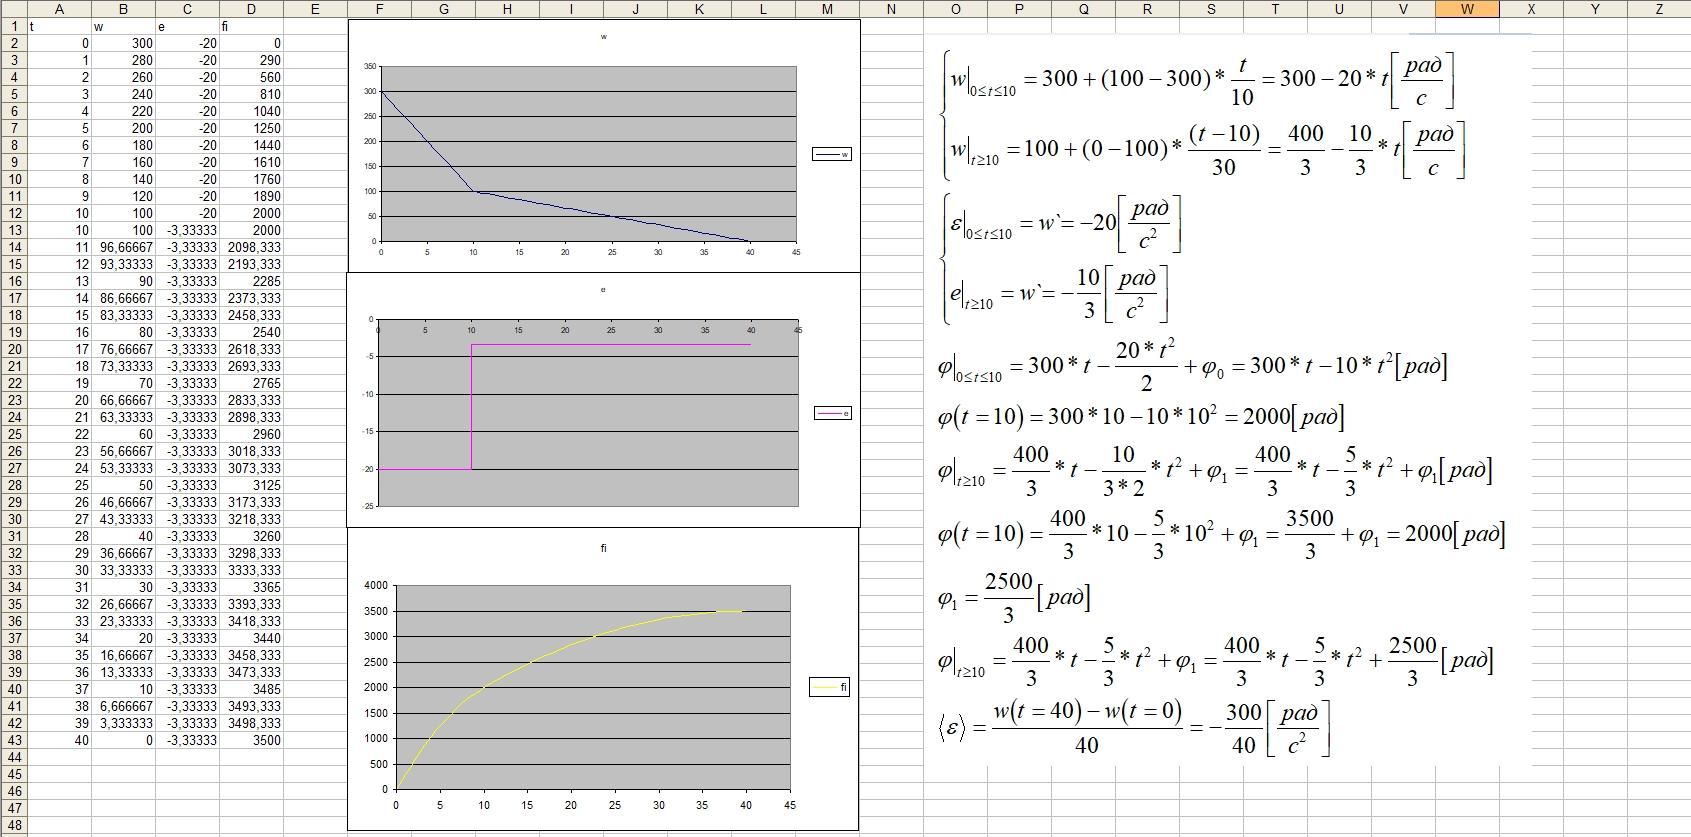Select the cell containing 3485

[251, 689]
